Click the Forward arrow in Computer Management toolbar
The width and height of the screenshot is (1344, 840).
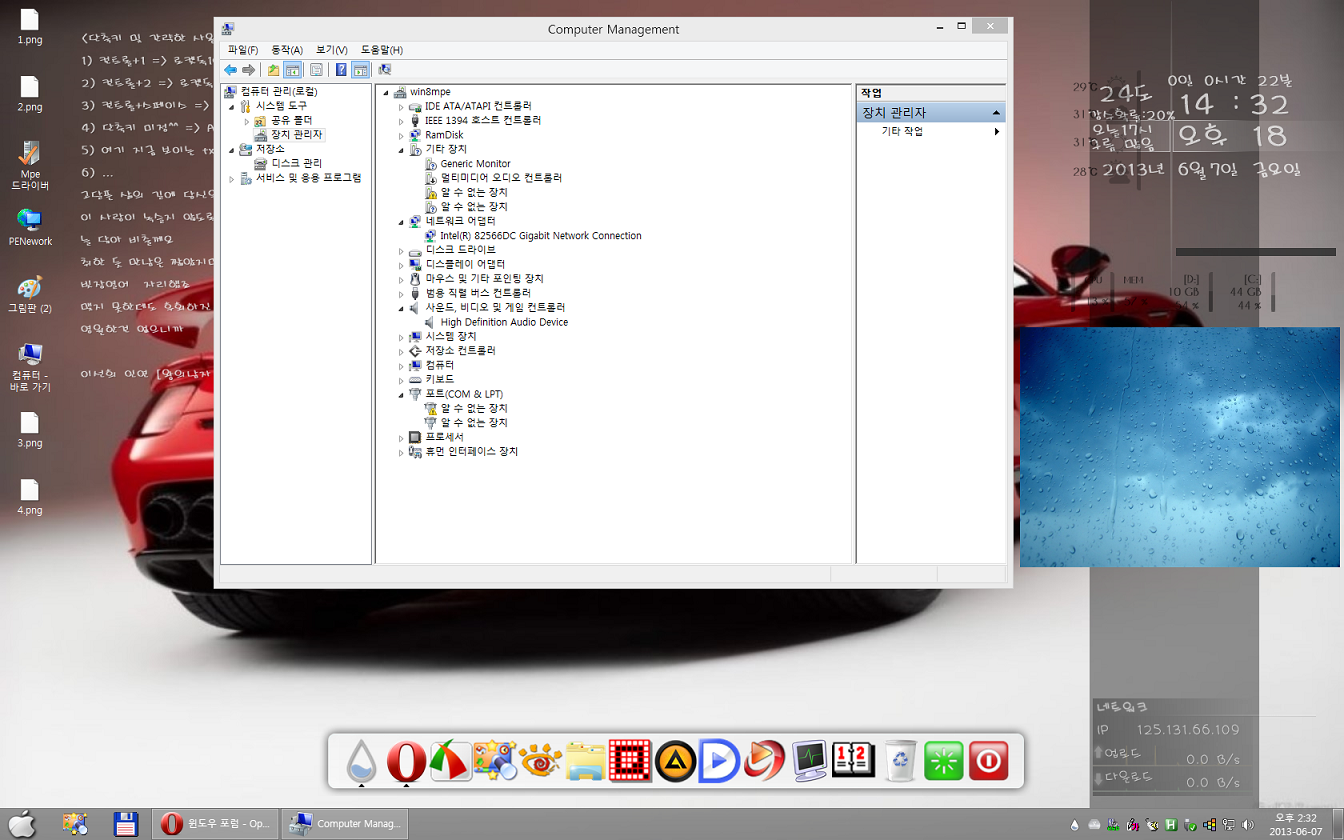coord(248,70)
